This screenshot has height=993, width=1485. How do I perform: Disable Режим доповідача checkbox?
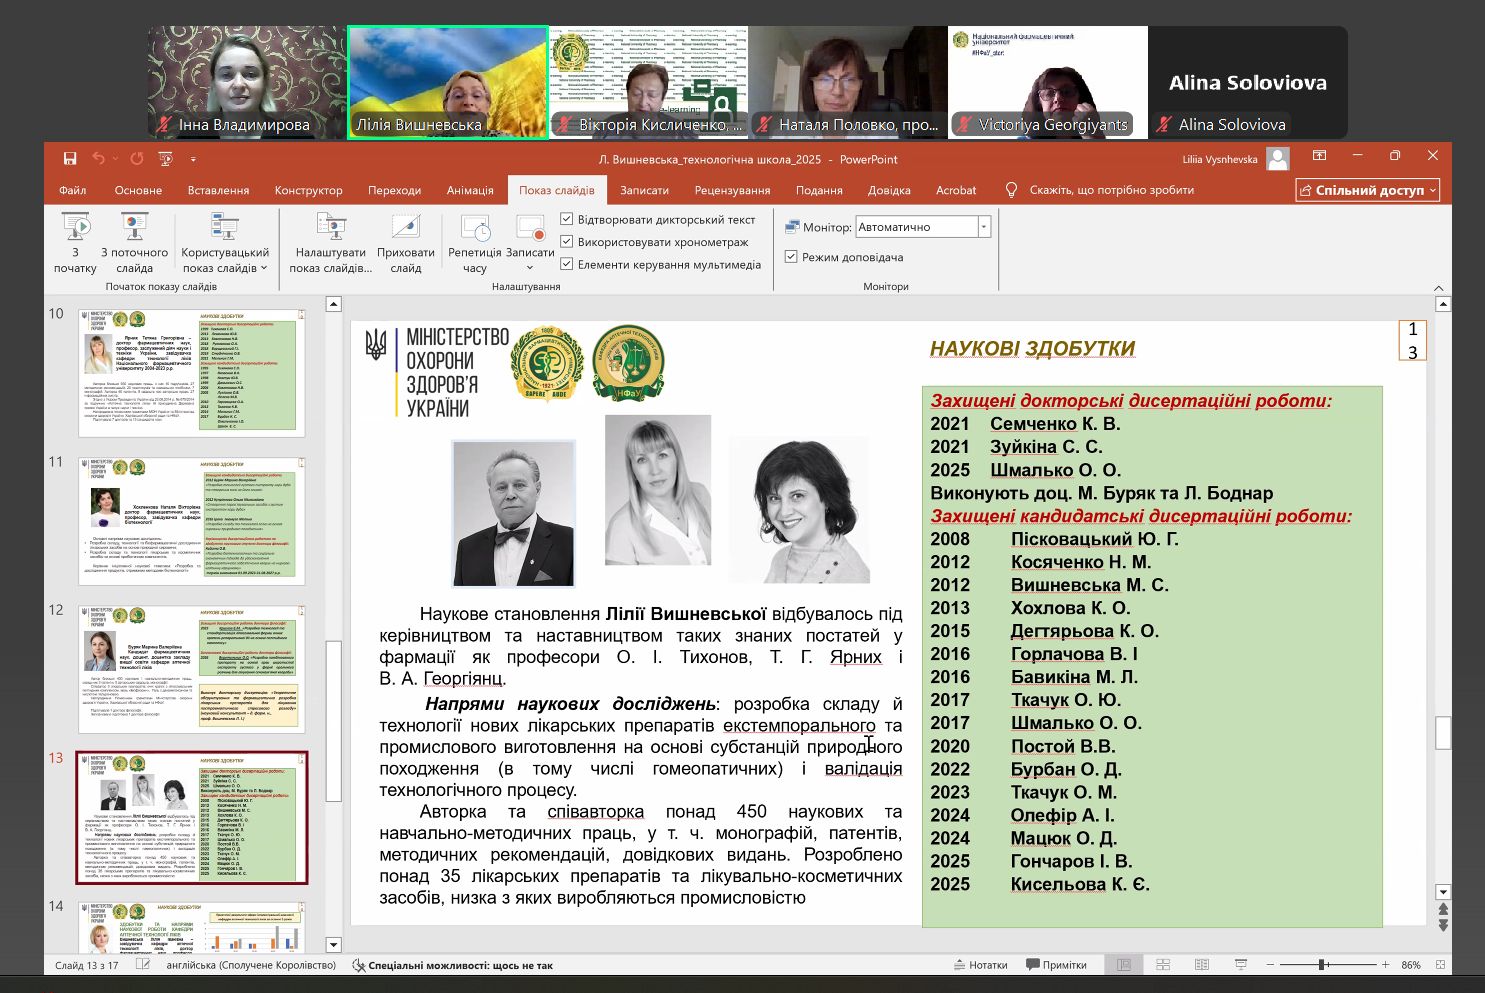[791, 257]
